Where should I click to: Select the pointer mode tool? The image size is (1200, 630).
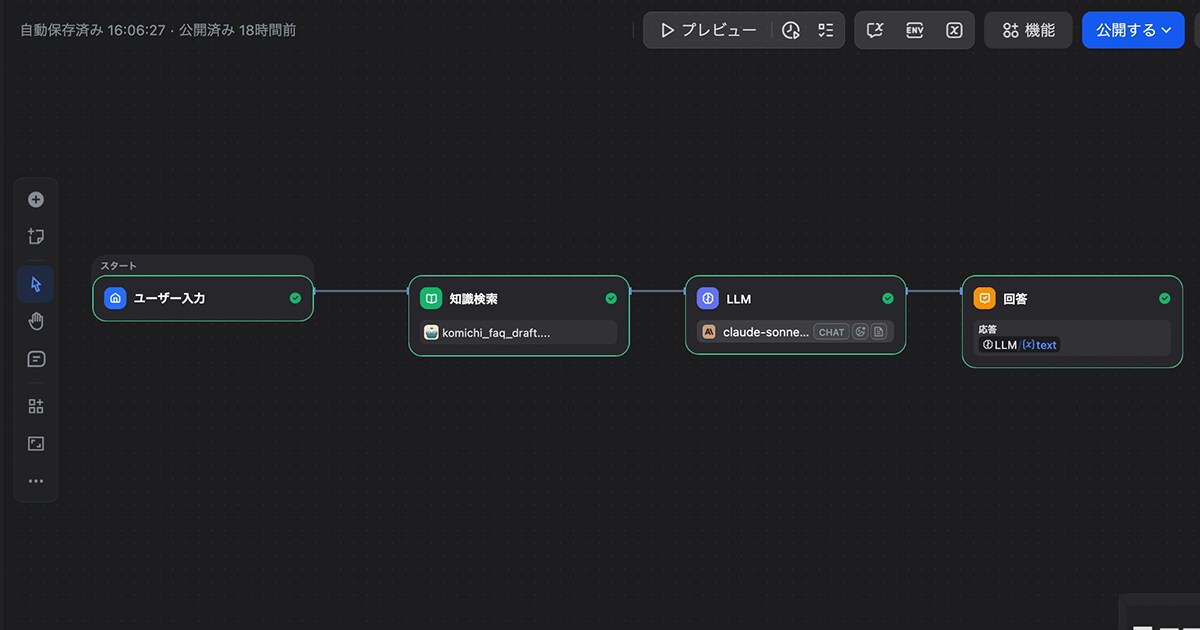[x=36, y=284]
